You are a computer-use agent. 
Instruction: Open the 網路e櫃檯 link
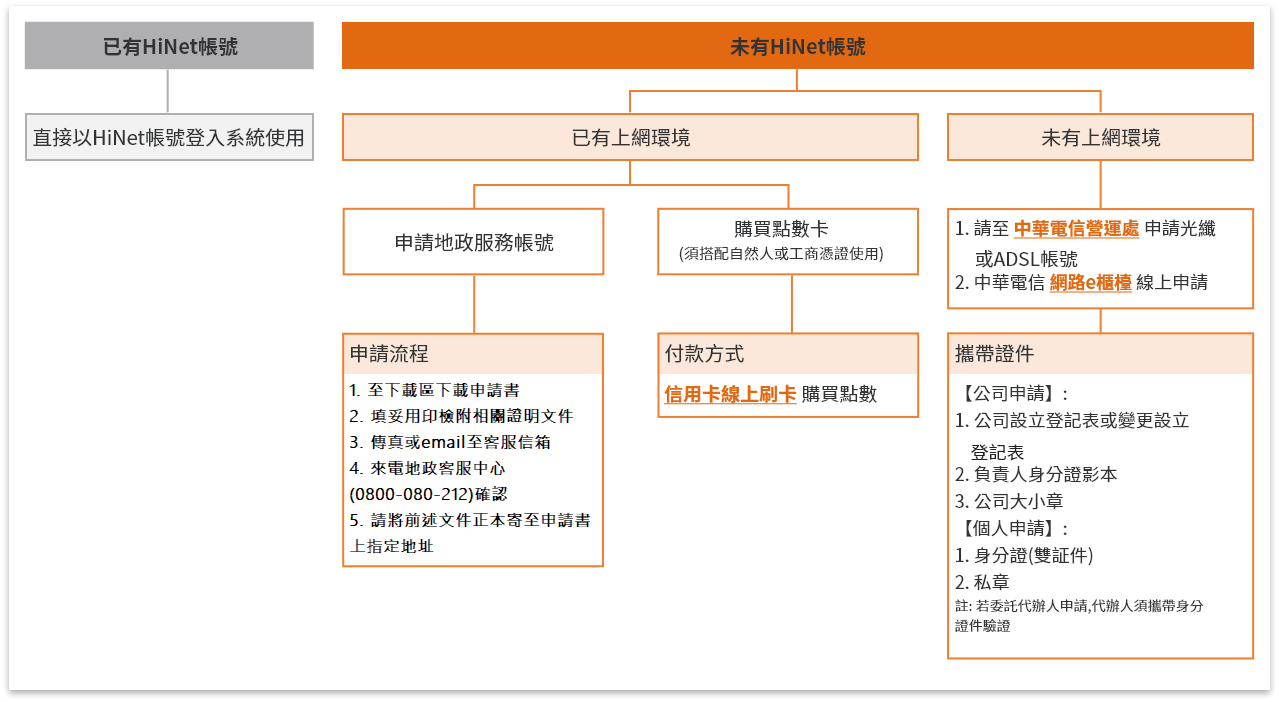tap(1090, 283)
